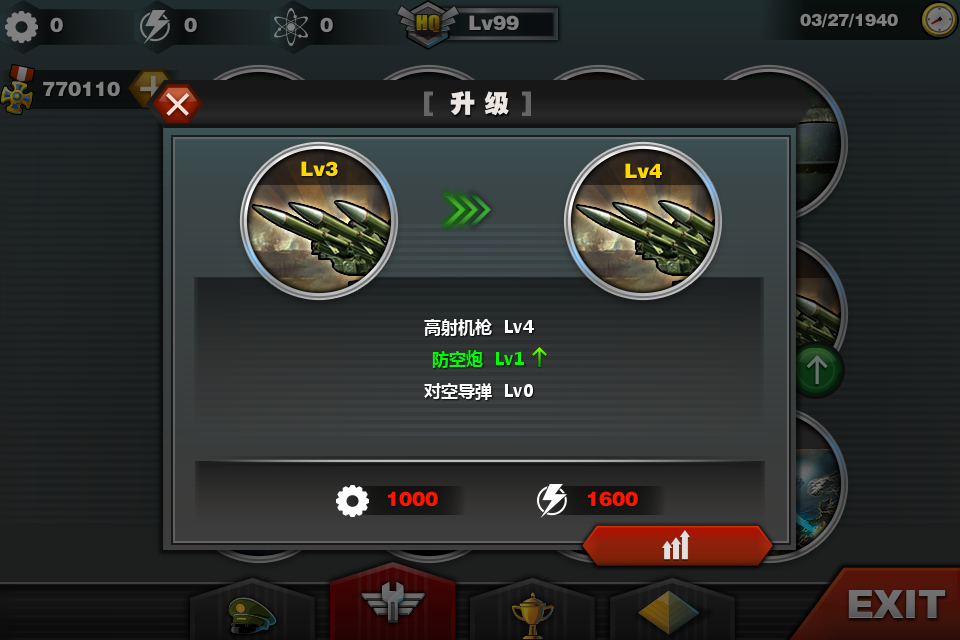The image size is (960, 640).
Task: Click the medal icon beside 770110
Action: pyautogui.click(x=18, y=90)
